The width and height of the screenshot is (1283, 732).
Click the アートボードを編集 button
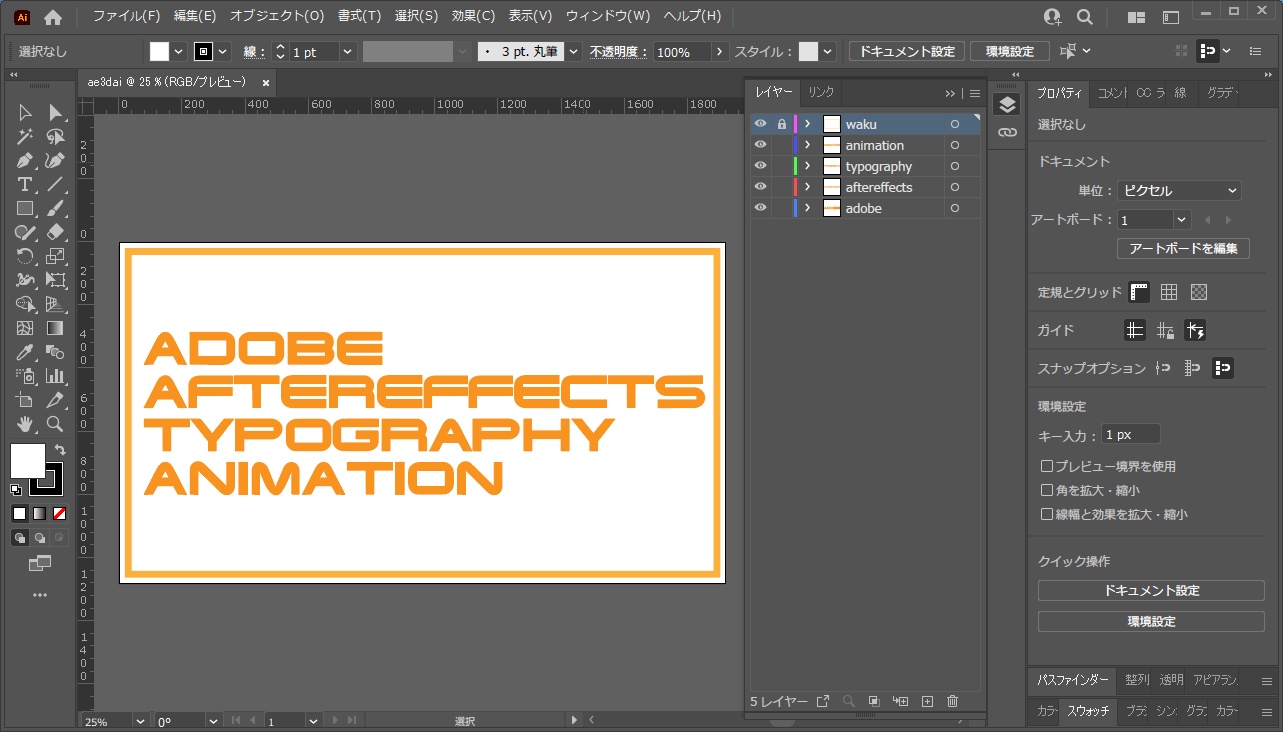tap(1183, 248)
